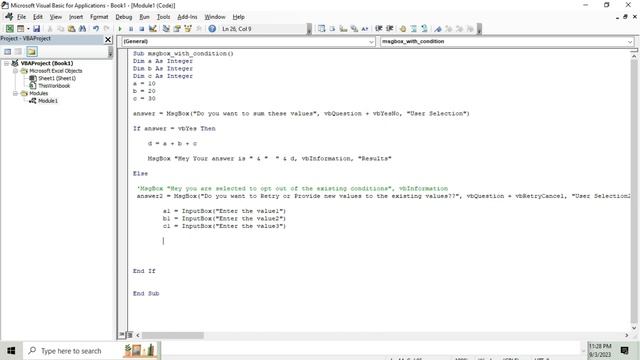Image resolution: width=640 pixels, height=360 pixels.
Task: Select Module1 in the project tree
Action: pos(48,101)
